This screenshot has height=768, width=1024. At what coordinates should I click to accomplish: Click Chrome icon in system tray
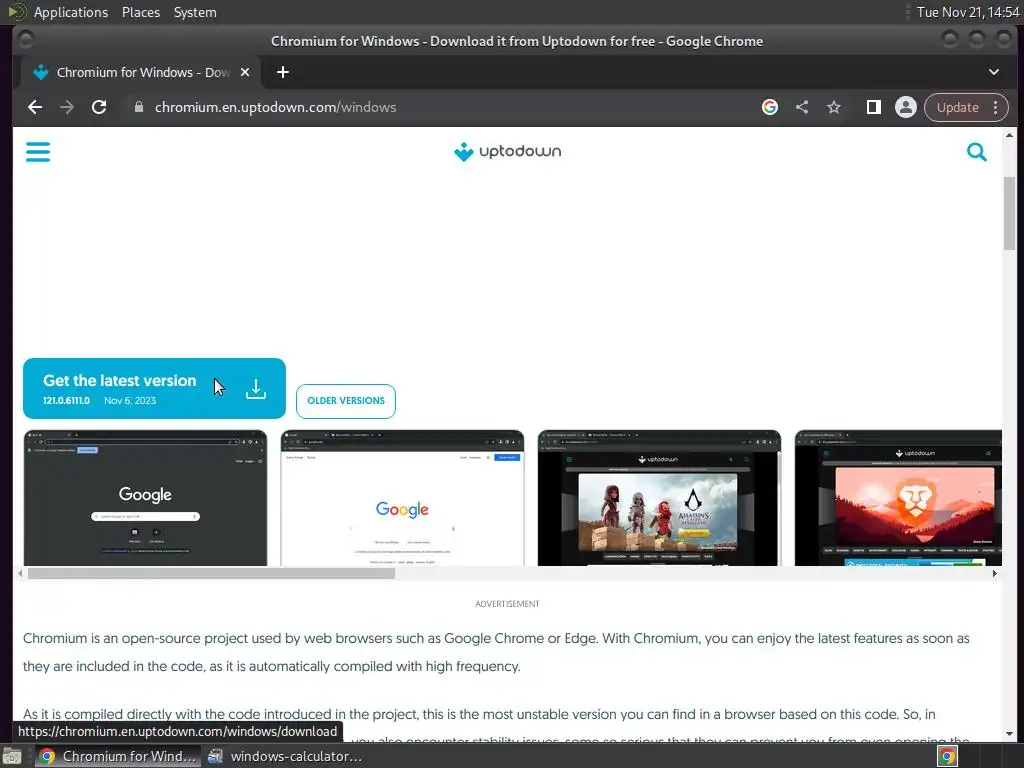point(947,756)
